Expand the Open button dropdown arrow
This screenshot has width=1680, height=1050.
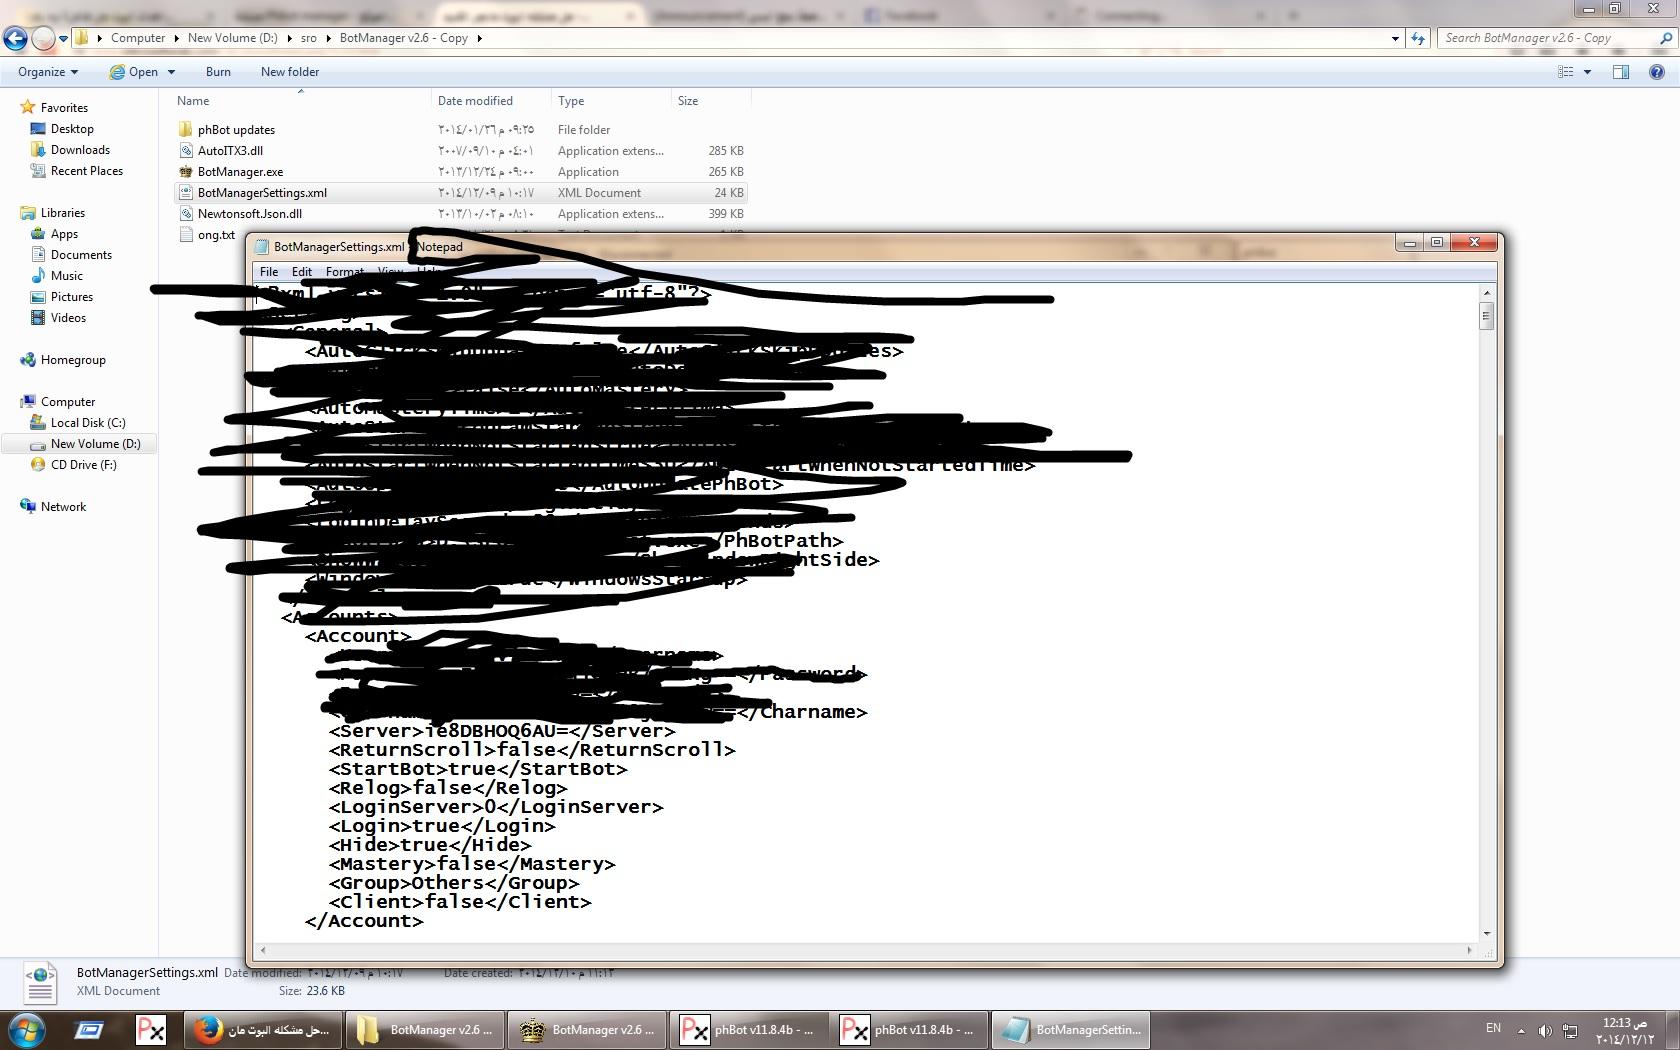pyautogui.click(x=171, y=72)
